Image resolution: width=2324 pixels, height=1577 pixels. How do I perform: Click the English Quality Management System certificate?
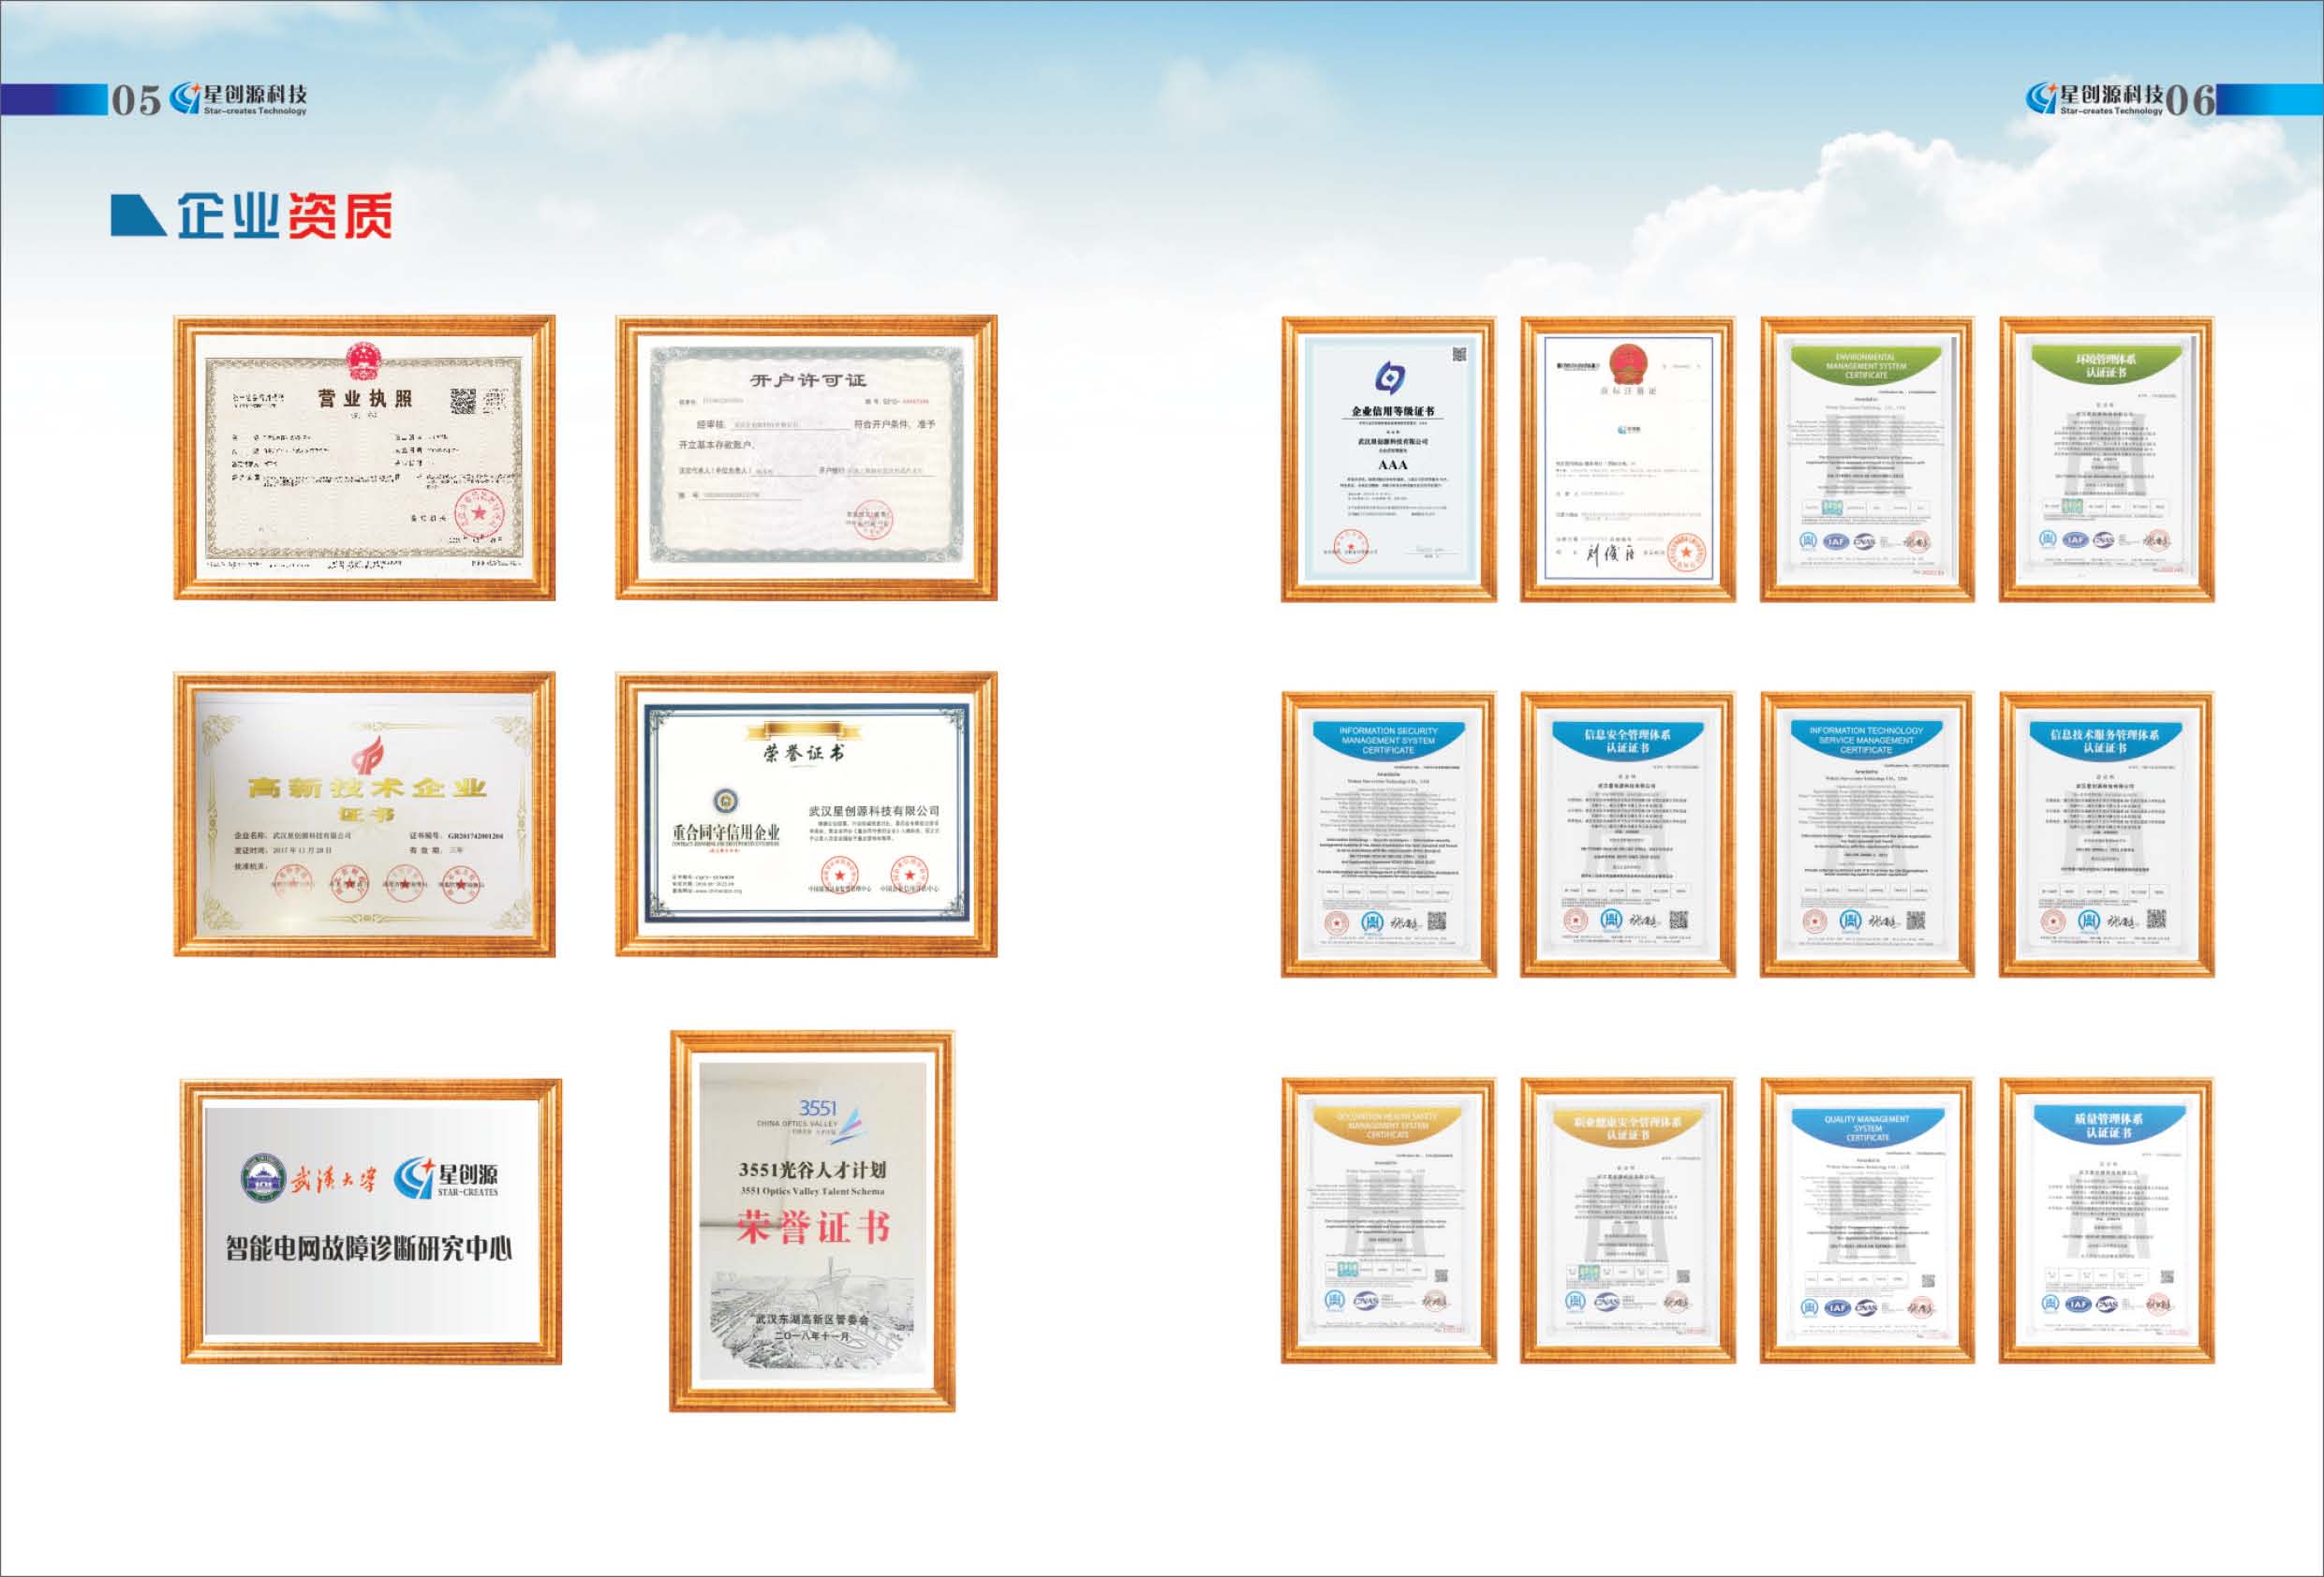point(1867,1220)
